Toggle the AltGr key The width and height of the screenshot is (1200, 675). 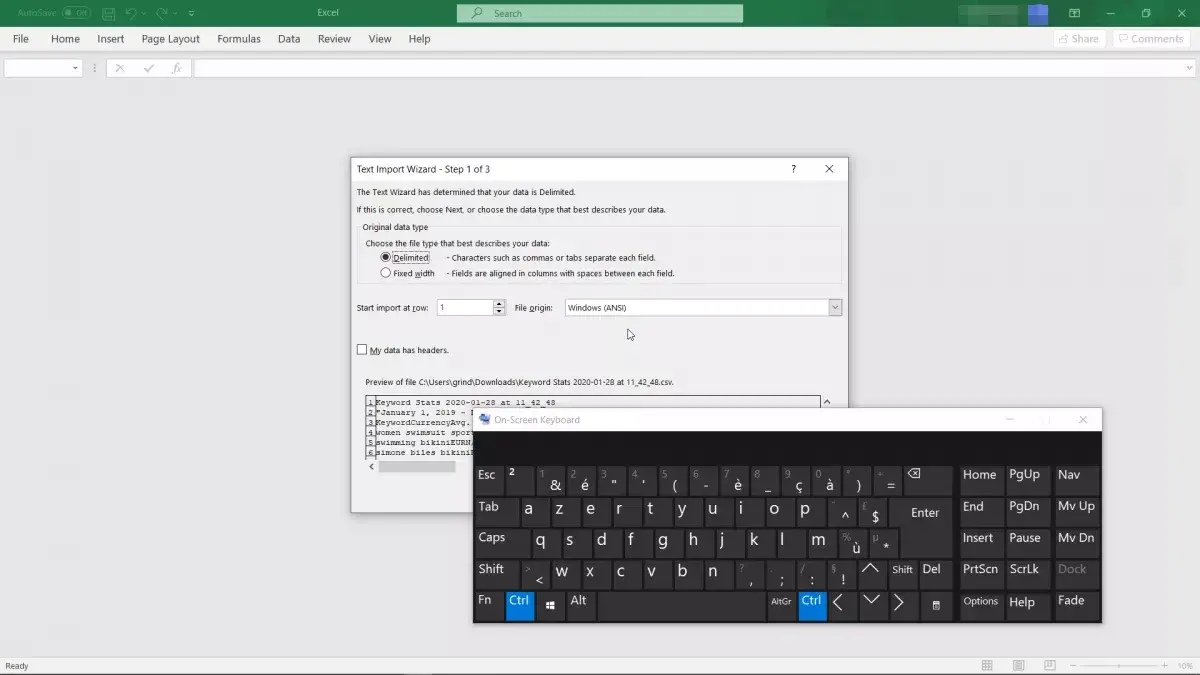pyautogui.click(x=781, y=606)
